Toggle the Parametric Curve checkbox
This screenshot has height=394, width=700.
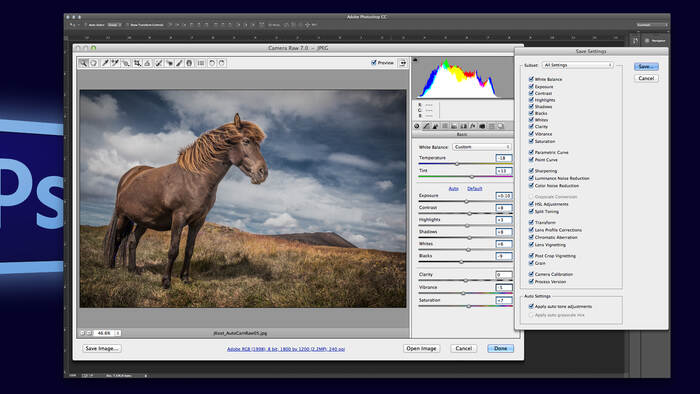531,152
